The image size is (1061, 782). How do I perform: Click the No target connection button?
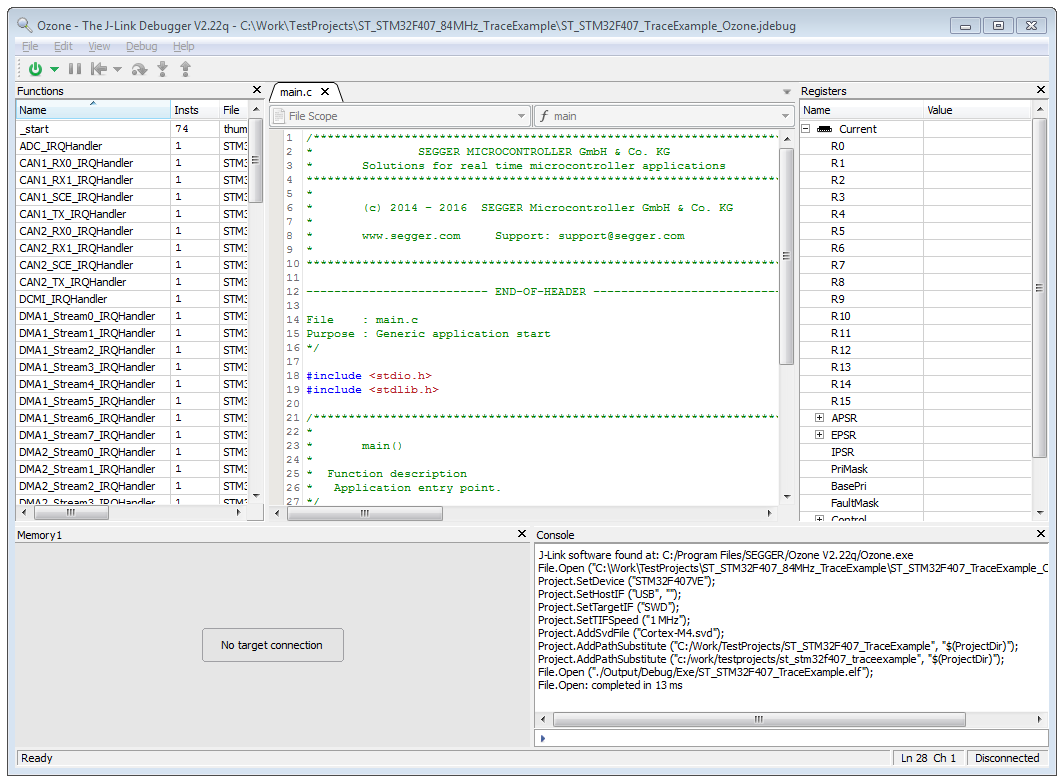(272, 645)
